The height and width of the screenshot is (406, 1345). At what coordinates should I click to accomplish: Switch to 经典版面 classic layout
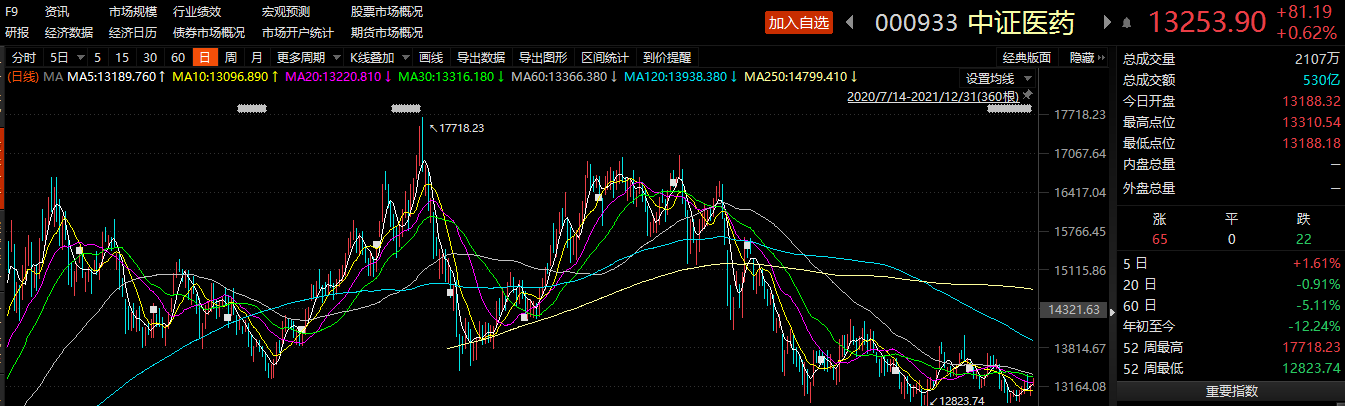tap(1027, 58)
